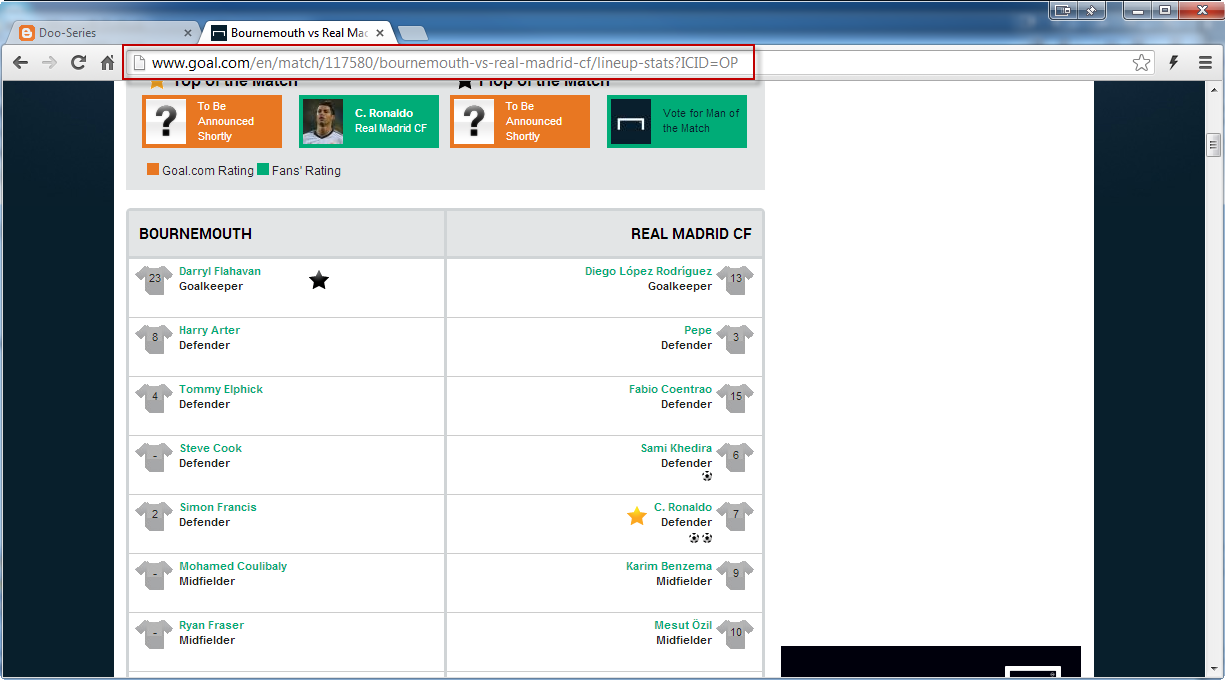Image resolution: width=1225 pixels, height=680 pixels.
Task: Click the REAL MADRID CF team header
Action: [x=691, y=234]
